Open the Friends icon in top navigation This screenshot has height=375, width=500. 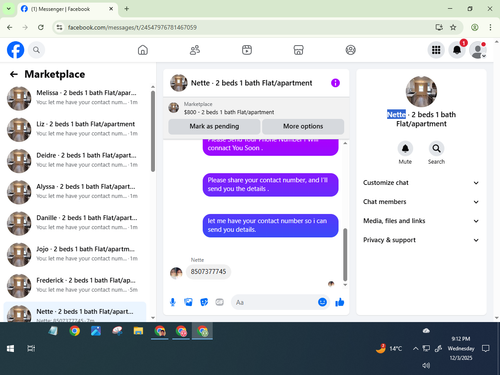[x=195, y=50]
